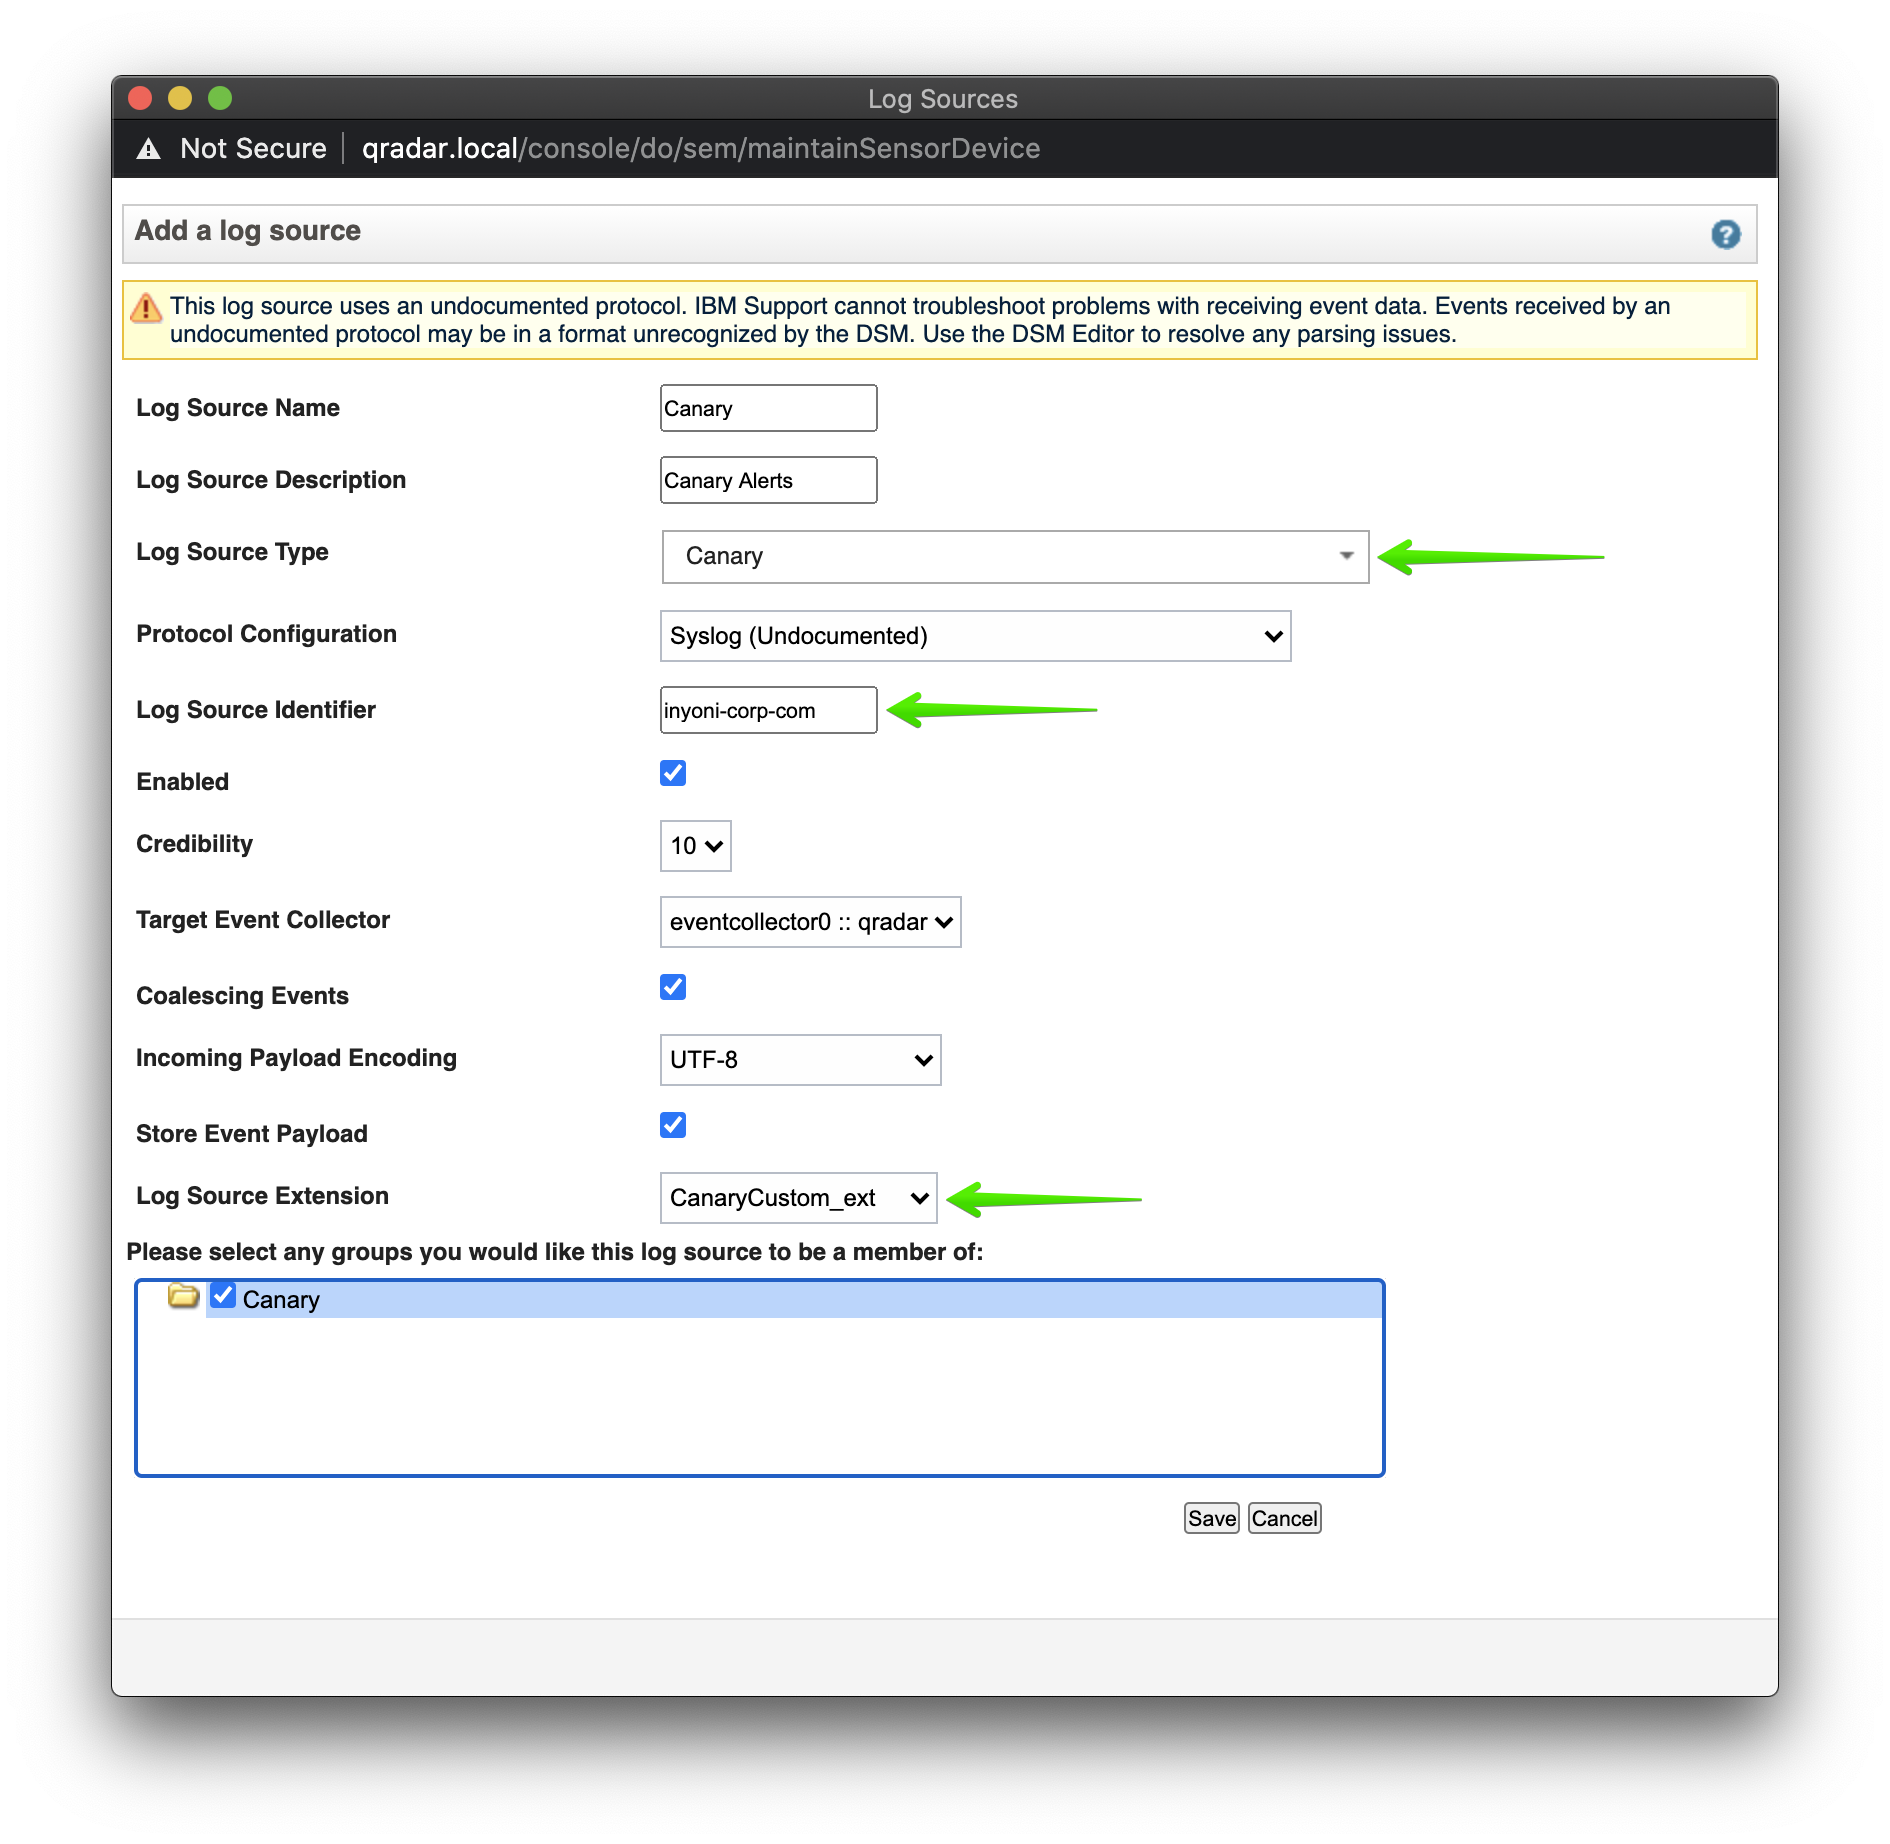Click the qradar.local URL in the address bar

[701, 149]
